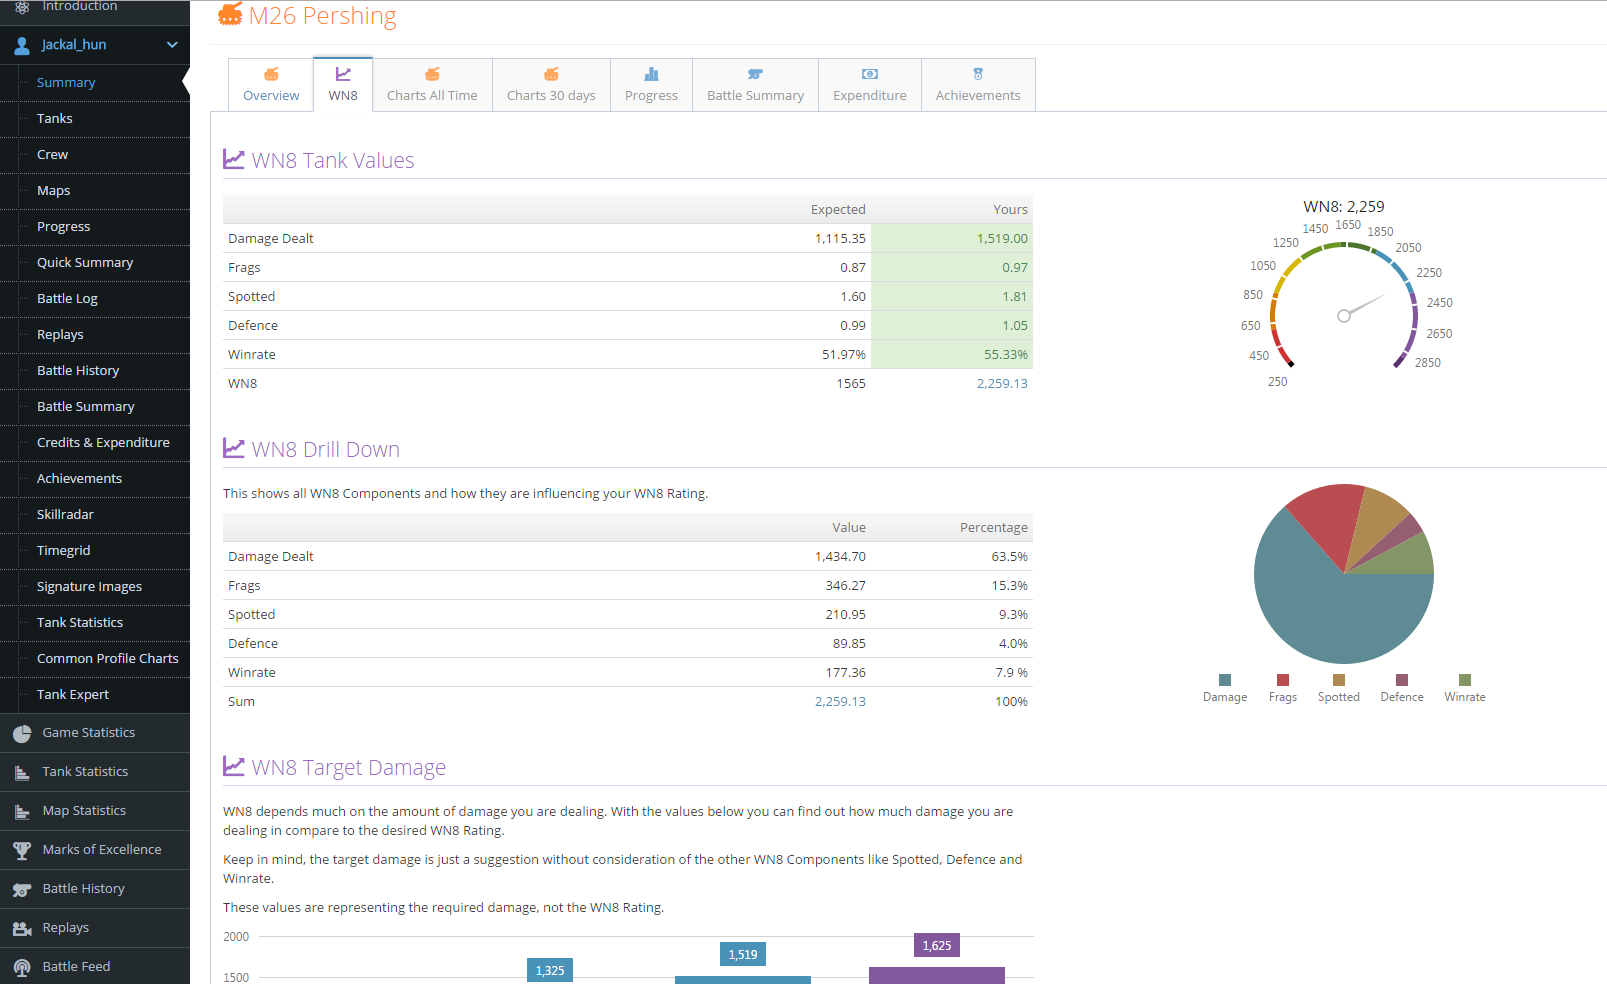
Task: Click the WN8 Tank Values heading icon
Action: 234,159
